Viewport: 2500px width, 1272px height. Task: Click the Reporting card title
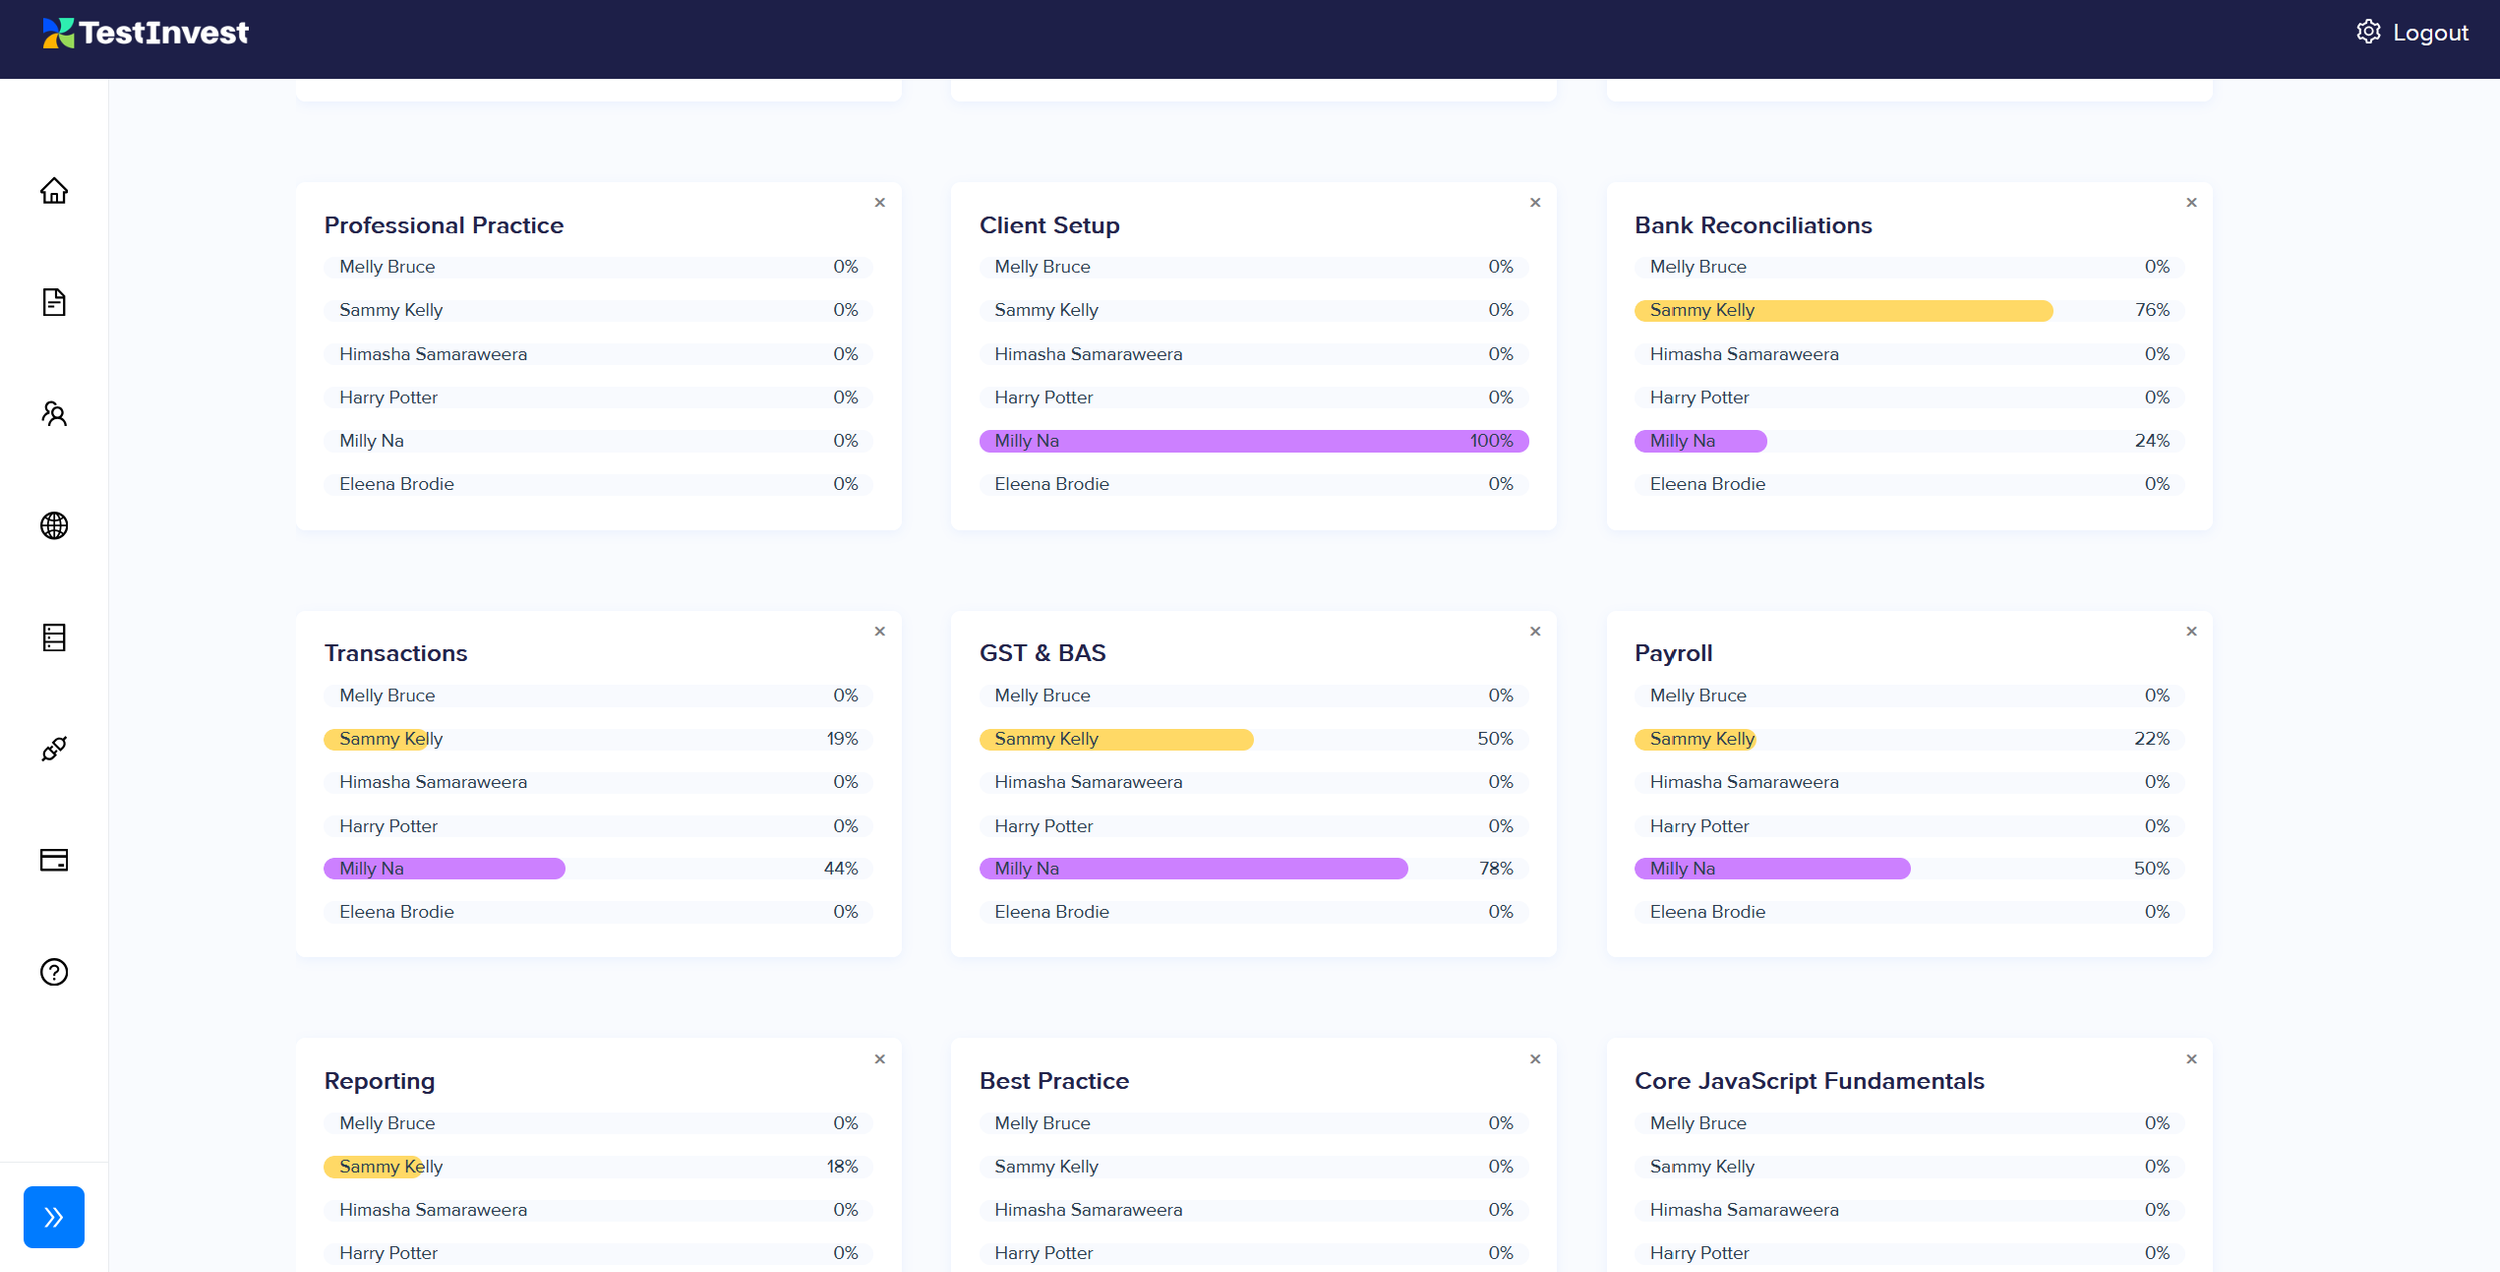380,1081
